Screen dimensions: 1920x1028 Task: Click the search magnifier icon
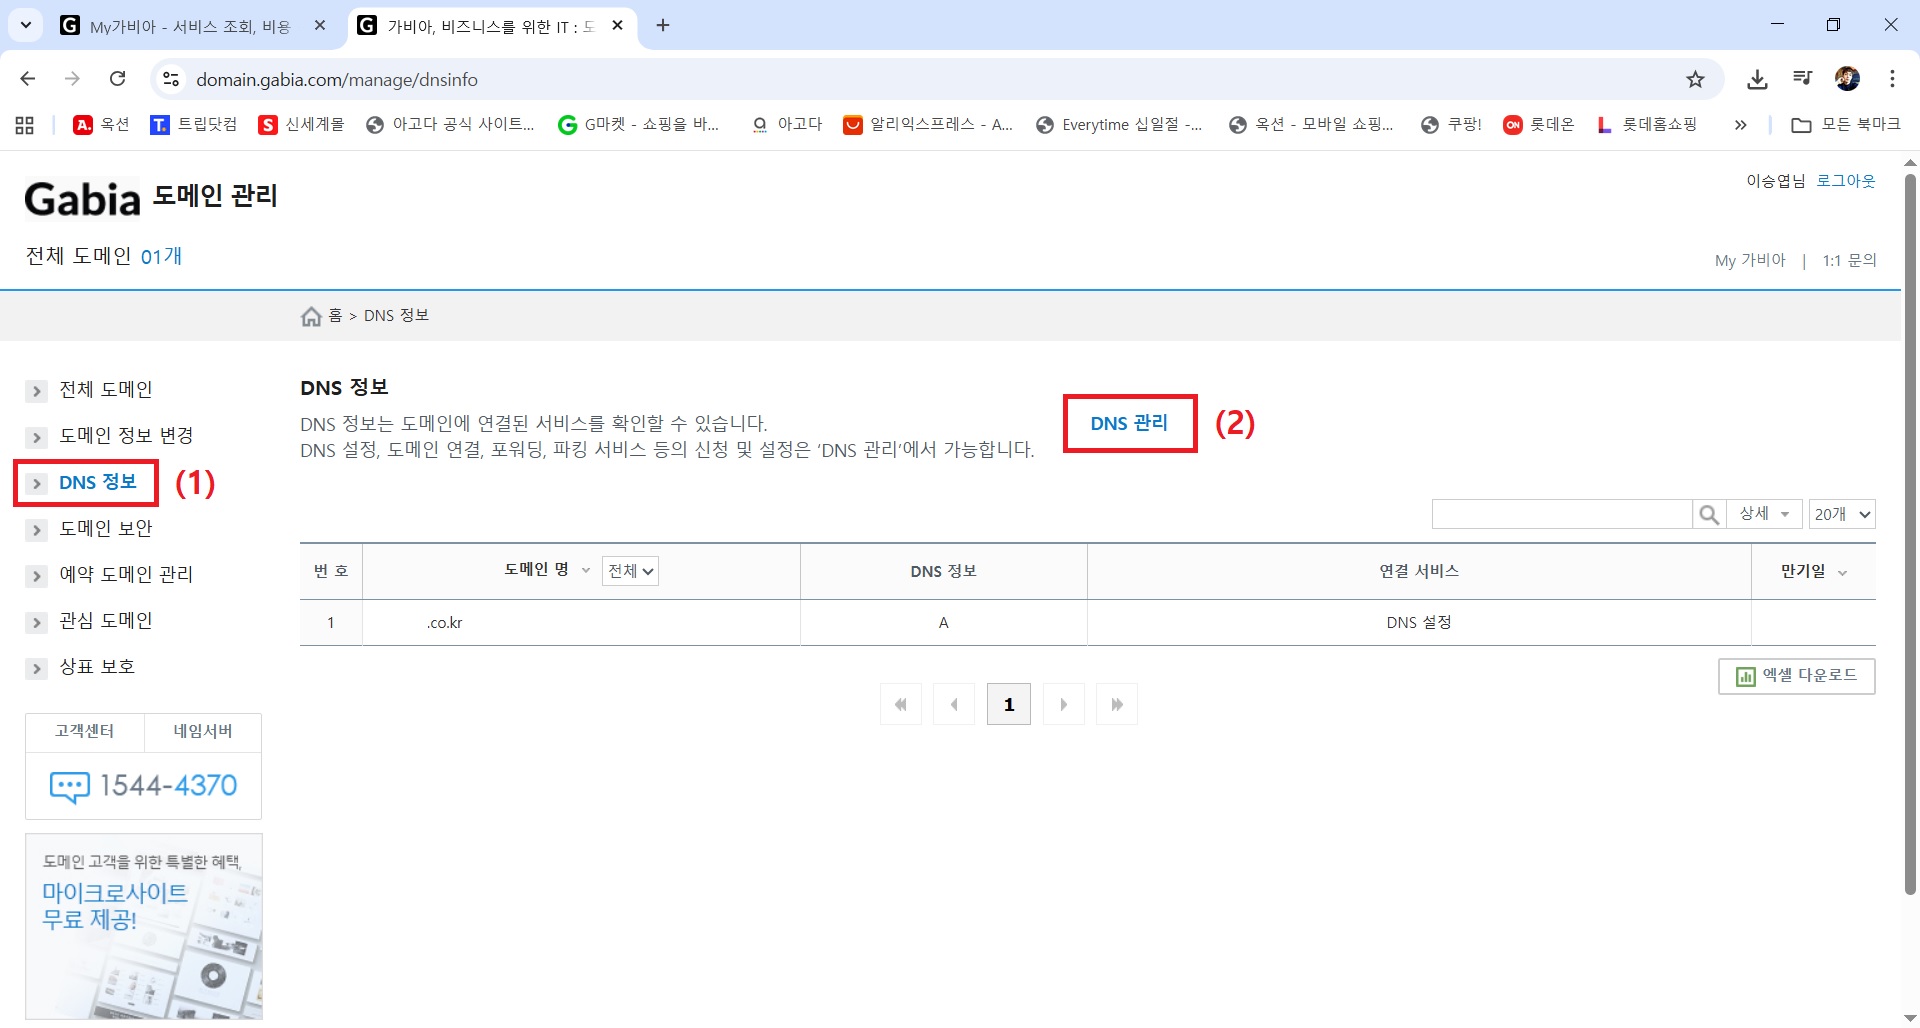[1709, 514]
